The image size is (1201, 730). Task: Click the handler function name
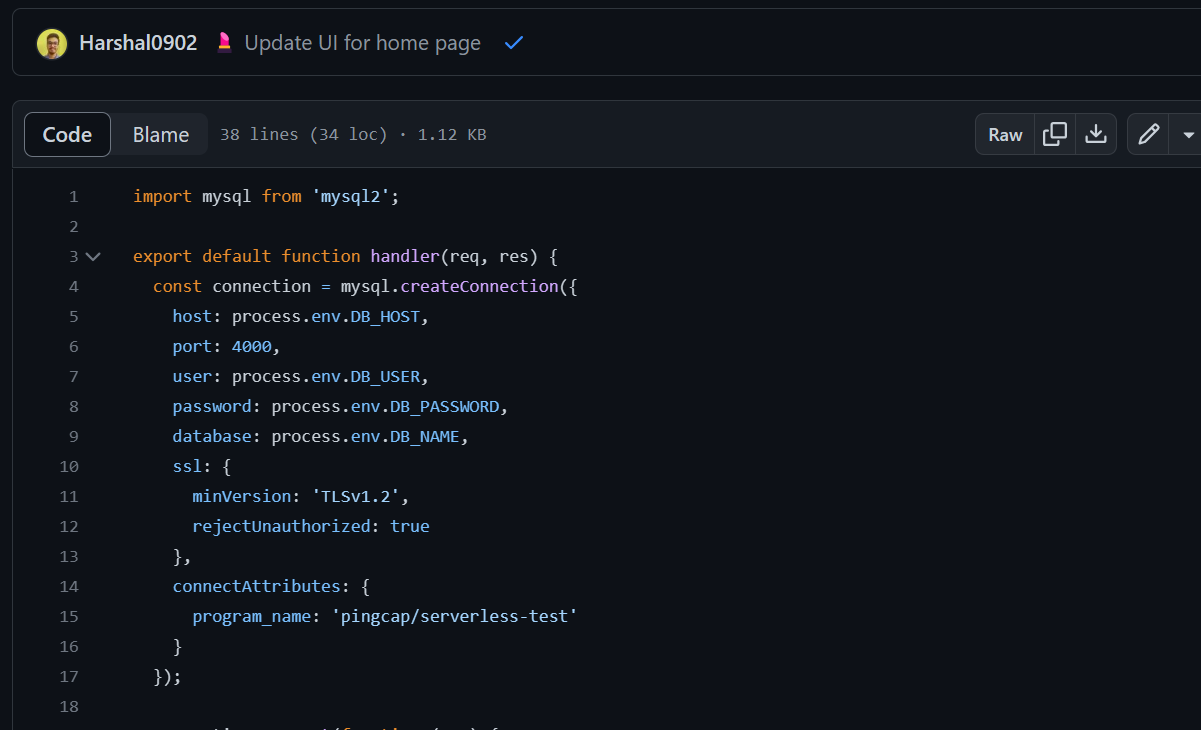click(405, 256)
